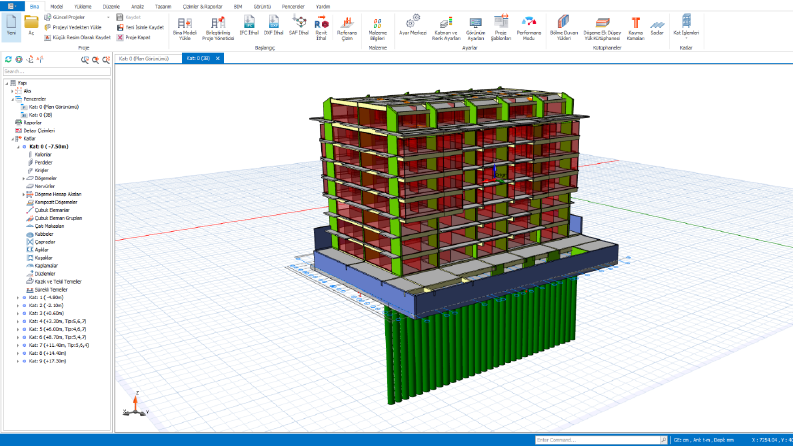This screenshot has height=446, width=793.
Task: Open the Kat İşlemleri dropdown
Action: 686,25
